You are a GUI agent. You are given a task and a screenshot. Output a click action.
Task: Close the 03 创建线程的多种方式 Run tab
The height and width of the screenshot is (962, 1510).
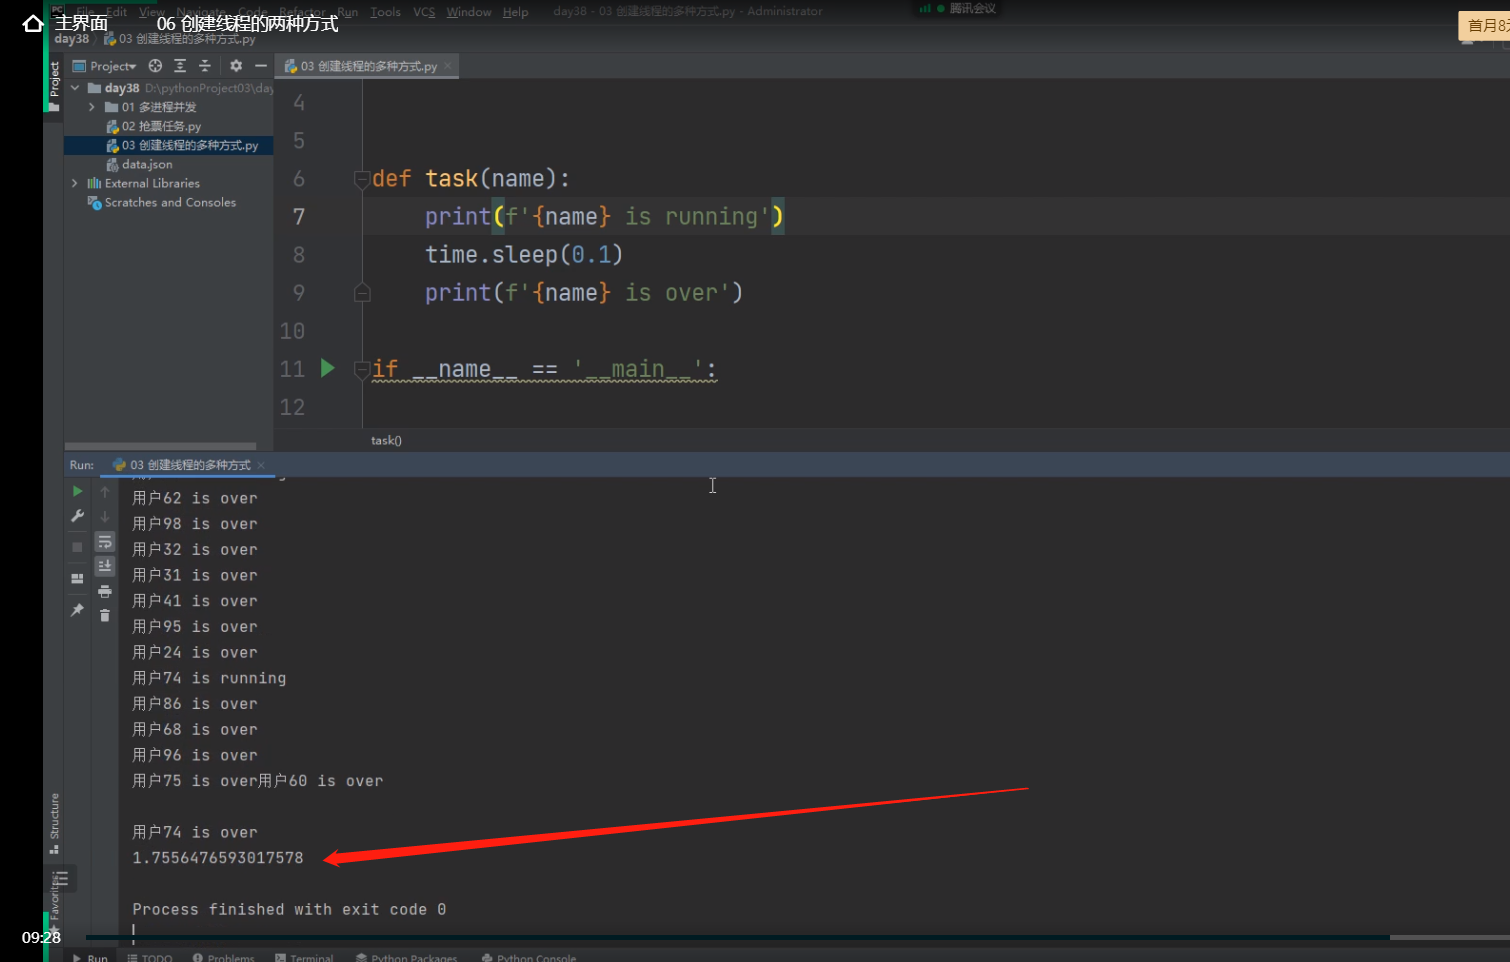pos(261,465)
